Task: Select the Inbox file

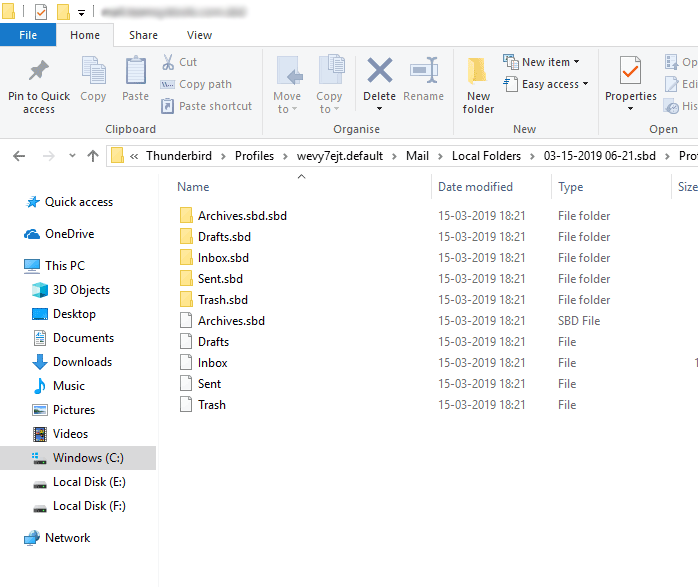Action: pos(212,363)
